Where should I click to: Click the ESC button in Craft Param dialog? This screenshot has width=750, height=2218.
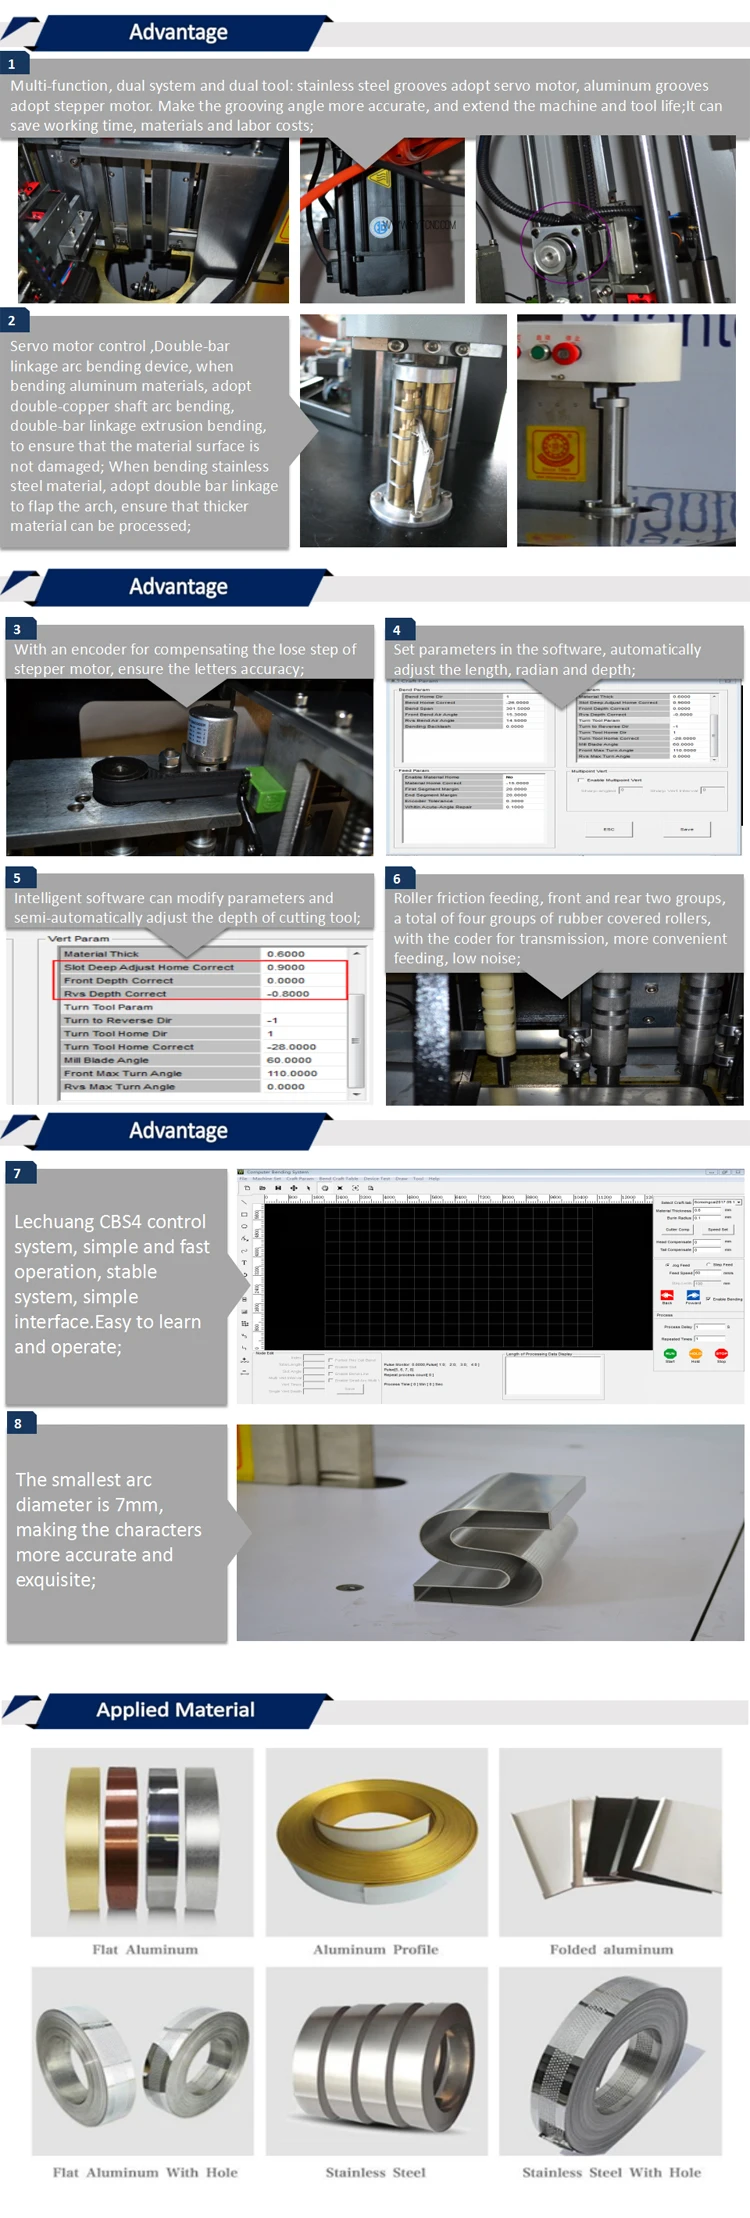click(609, 829)
